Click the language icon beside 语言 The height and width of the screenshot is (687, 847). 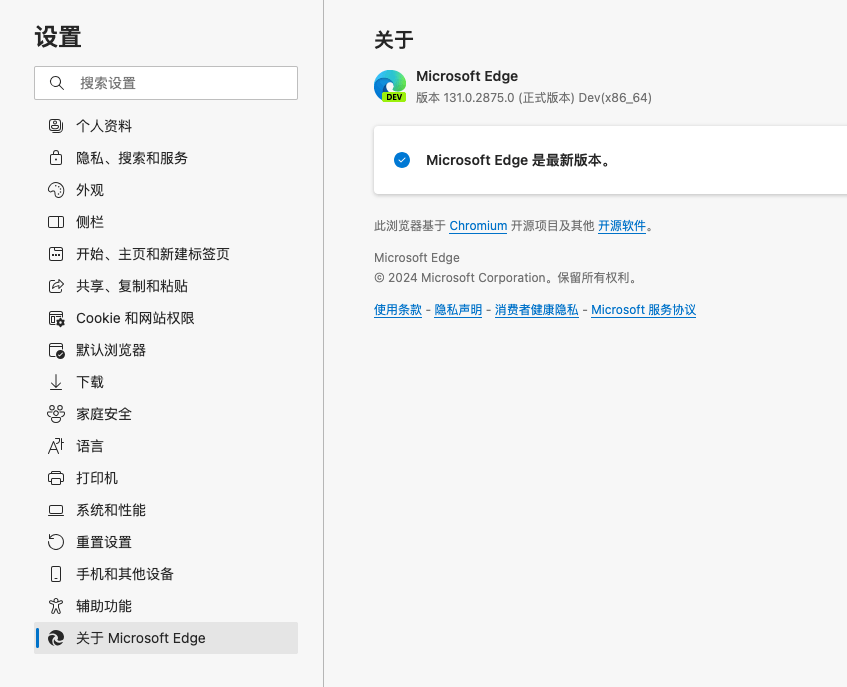click(x=56, y=446)
